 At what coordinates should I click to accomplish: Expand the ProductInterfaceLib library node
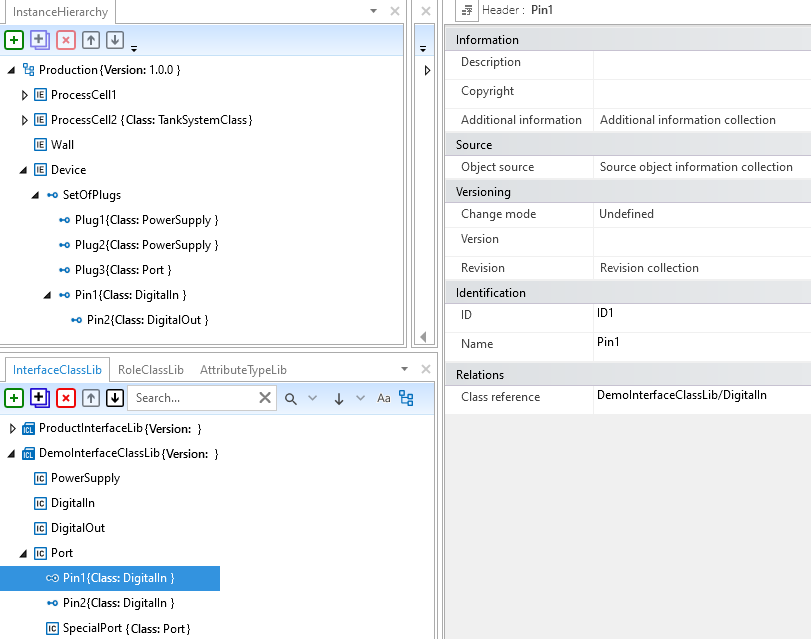click(x=13, y=429)
